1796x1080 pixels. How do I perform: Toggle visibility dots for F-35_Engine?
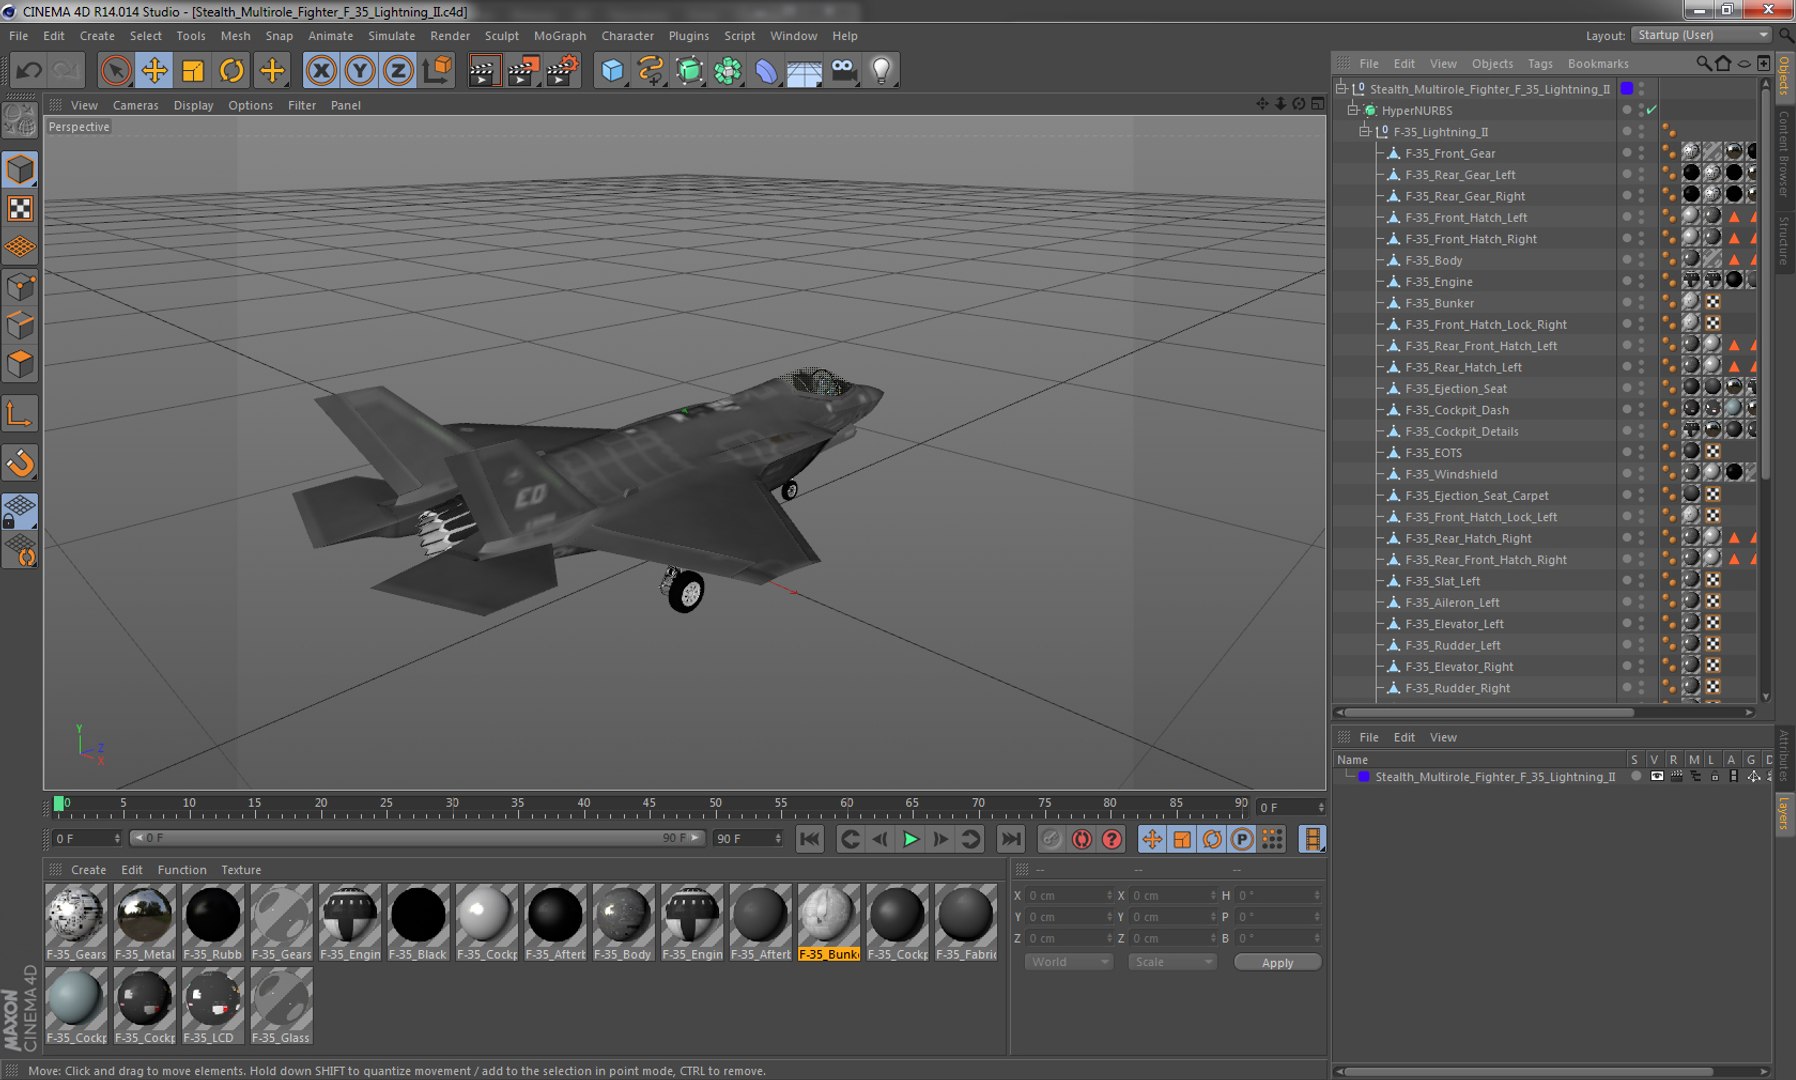pos(1641,281)
